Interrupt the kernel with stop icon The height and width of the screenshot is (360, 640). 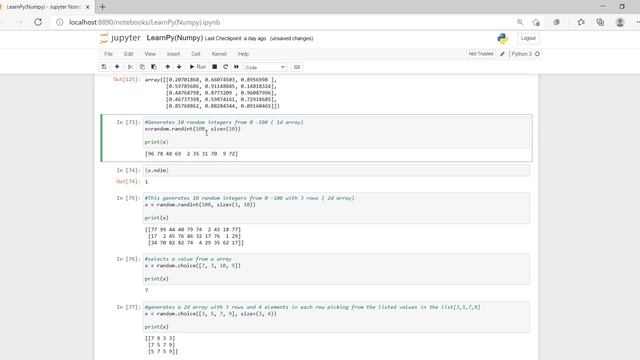pyautogui.click(x=214, y=67)
